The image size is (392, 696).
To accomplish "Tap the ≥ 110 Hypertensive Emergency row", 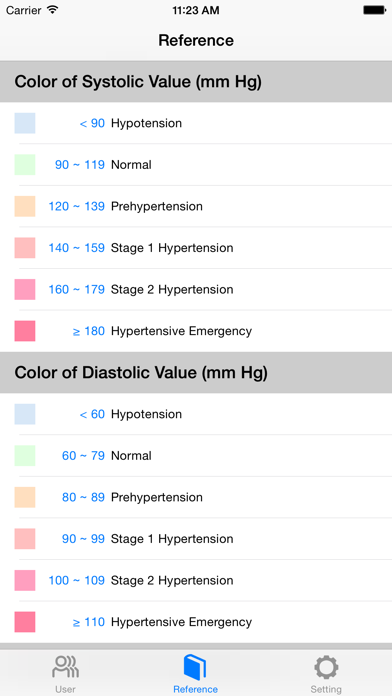I will [196, 622].
